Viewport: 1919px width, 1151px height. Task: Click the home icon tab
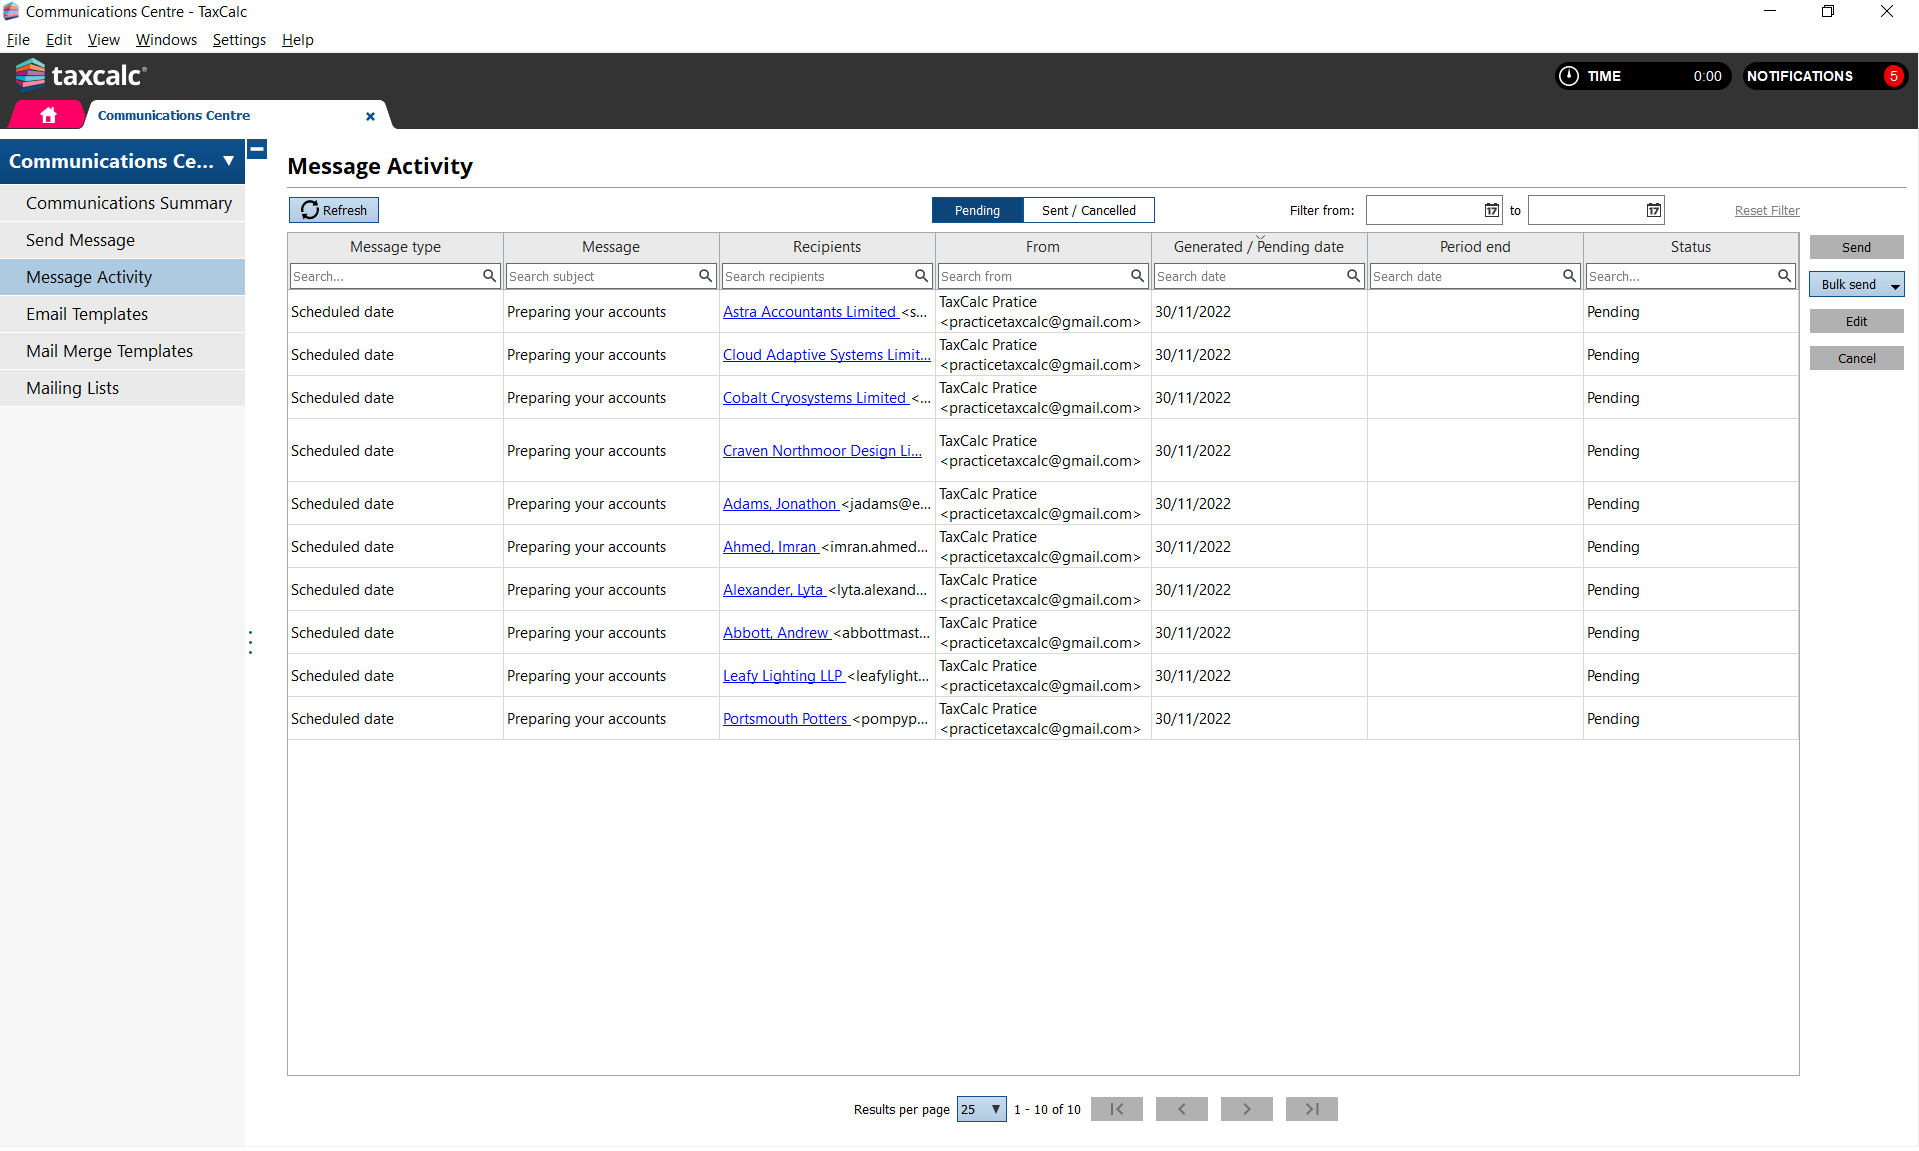[47, 116]
